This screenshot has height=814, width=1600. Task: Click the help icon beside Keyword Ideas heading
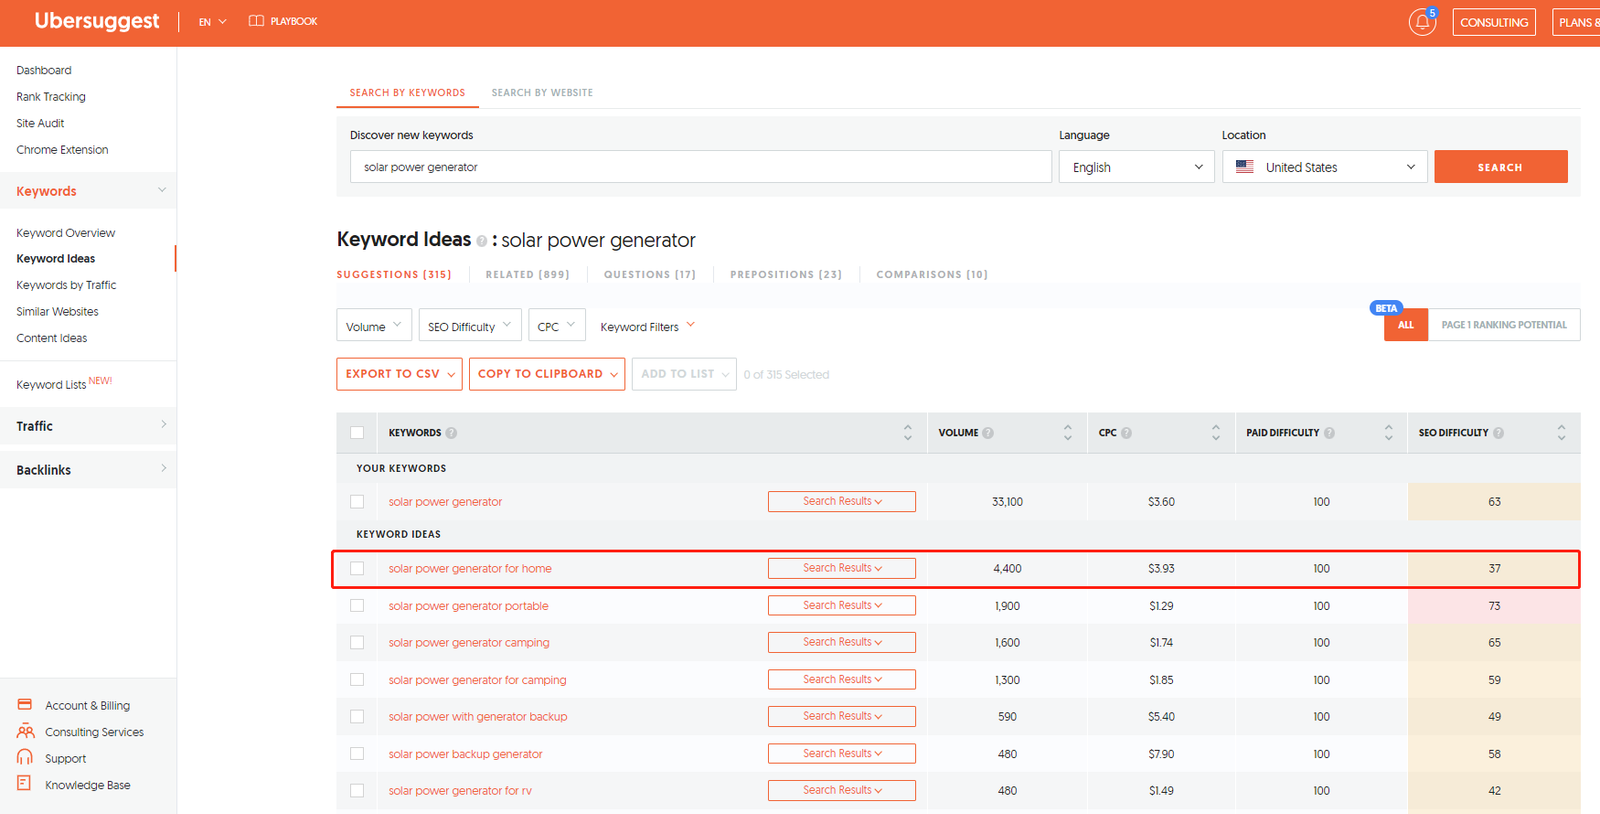click(482, 241)
